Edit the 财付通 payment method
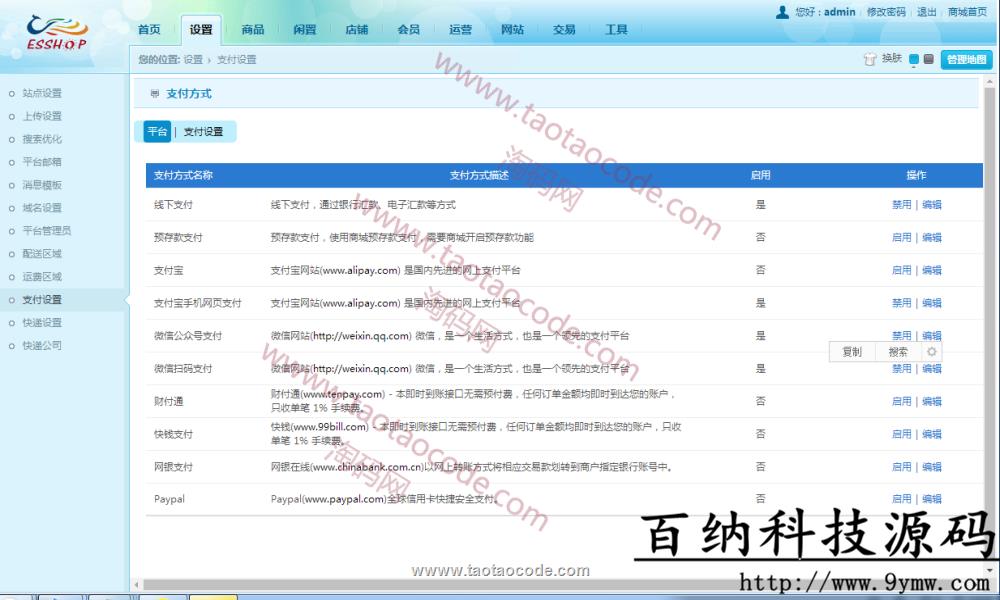The image size is (1000, 600). (x=932, y=401)
